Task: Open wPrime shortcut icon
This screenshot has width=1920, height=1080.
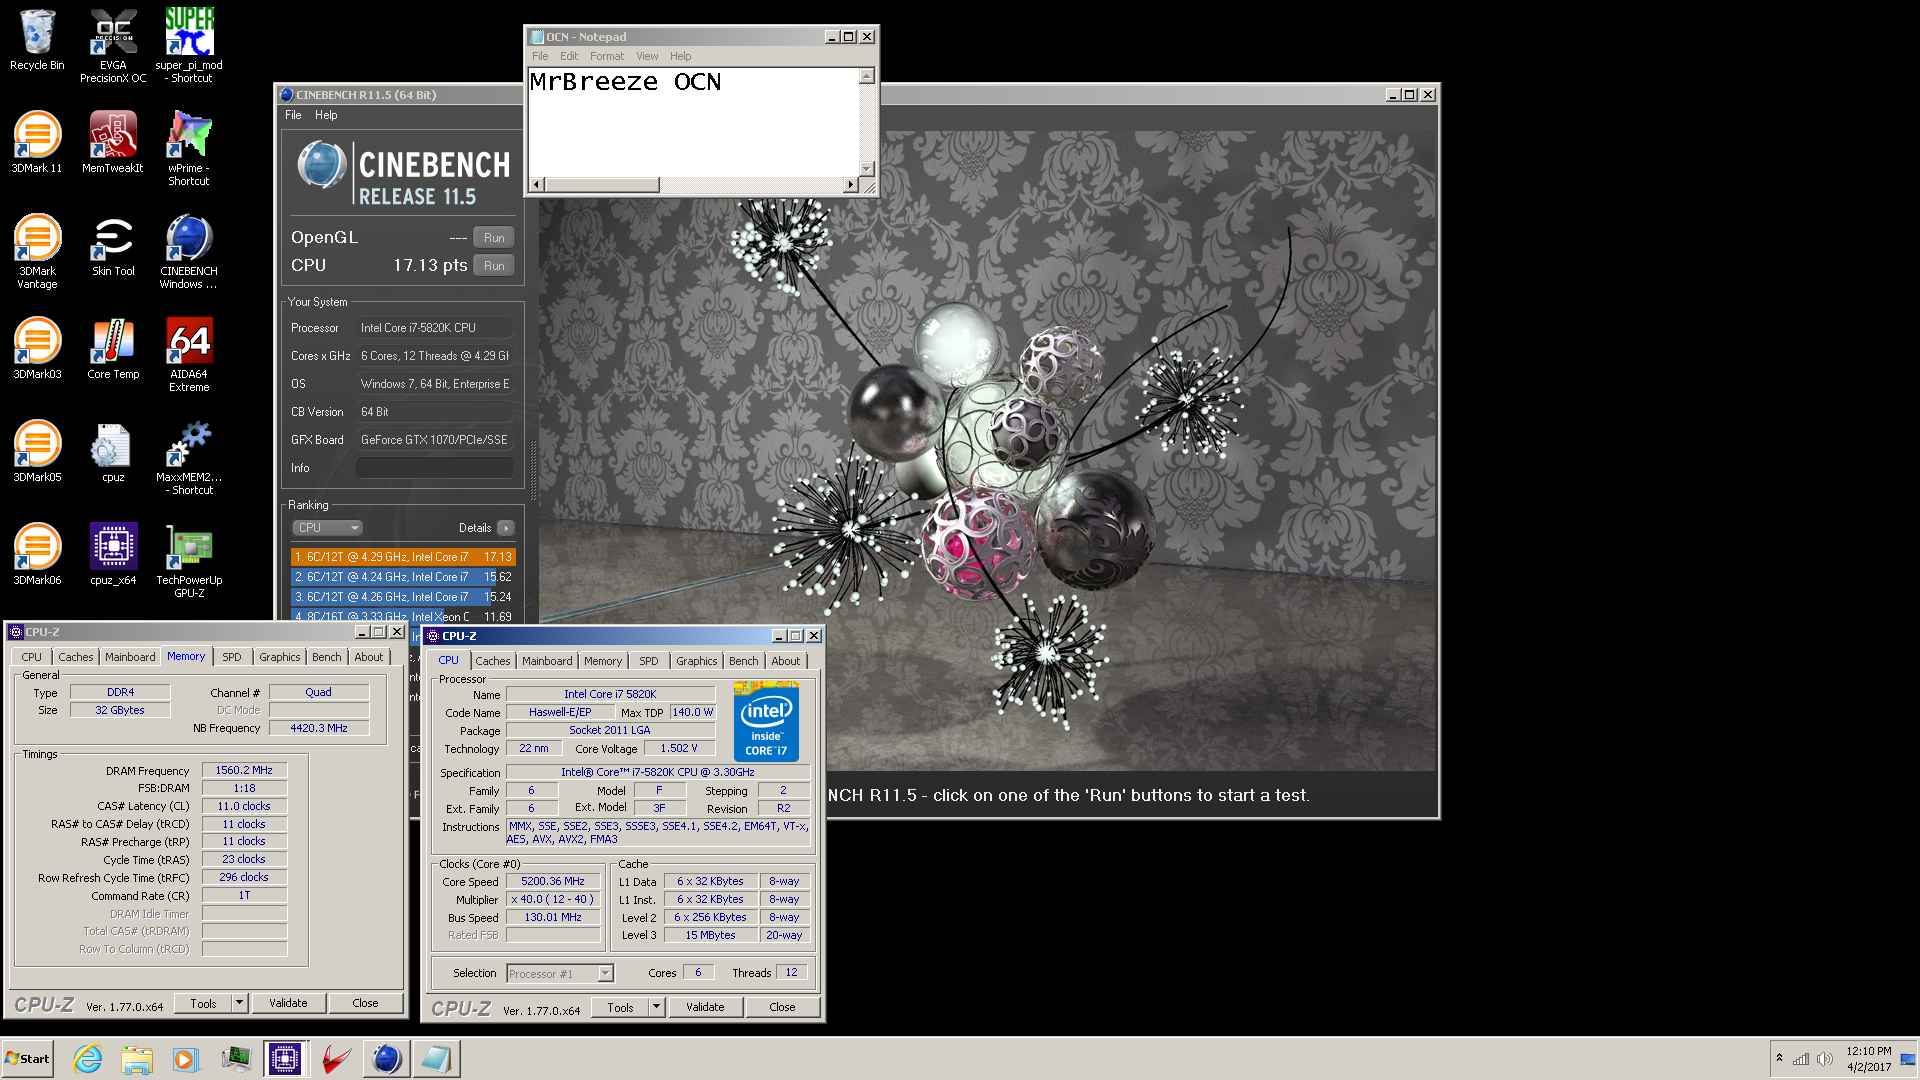Action: 189,149
